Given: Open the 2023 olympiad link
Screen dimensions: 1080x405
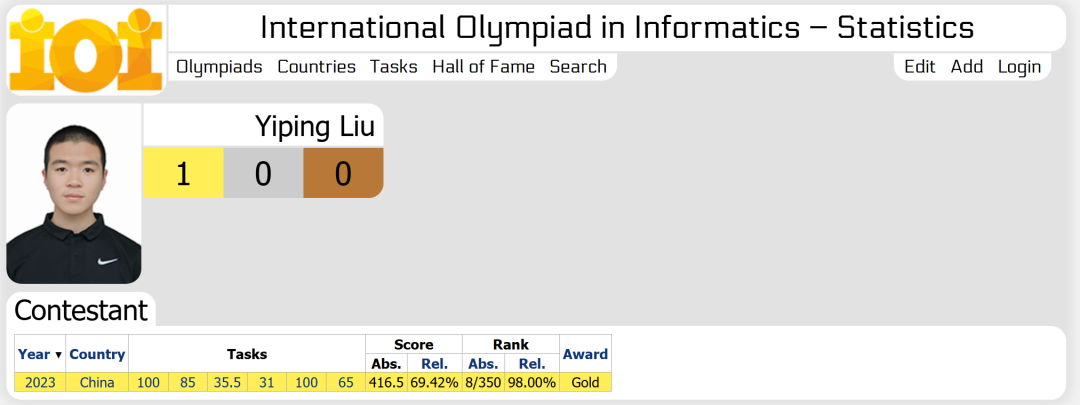Looking at the screenshot, I should pyautogui.click(x=40, y=382).
